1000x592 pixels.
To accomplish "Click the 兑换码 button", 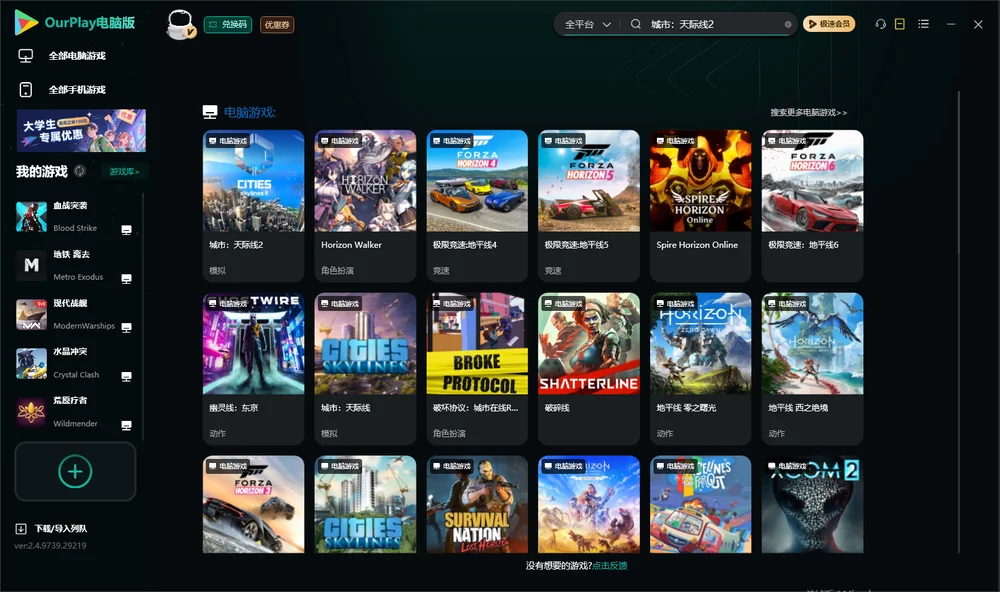I will click(x=228, y=25).
